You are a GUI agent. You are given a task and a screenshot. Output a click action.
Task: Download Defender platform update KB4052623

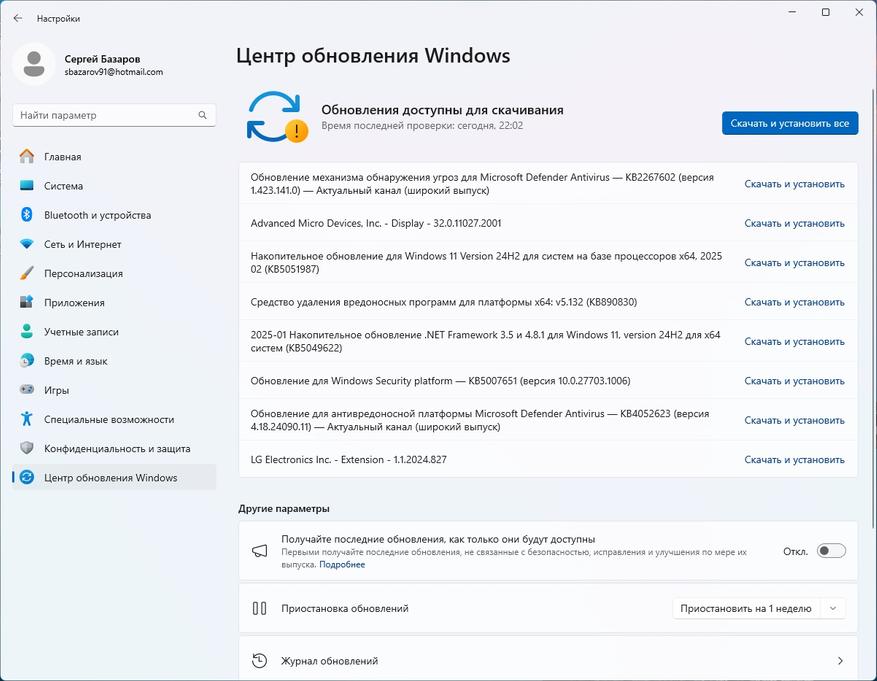pyautogui.click(x=794, y=420)
